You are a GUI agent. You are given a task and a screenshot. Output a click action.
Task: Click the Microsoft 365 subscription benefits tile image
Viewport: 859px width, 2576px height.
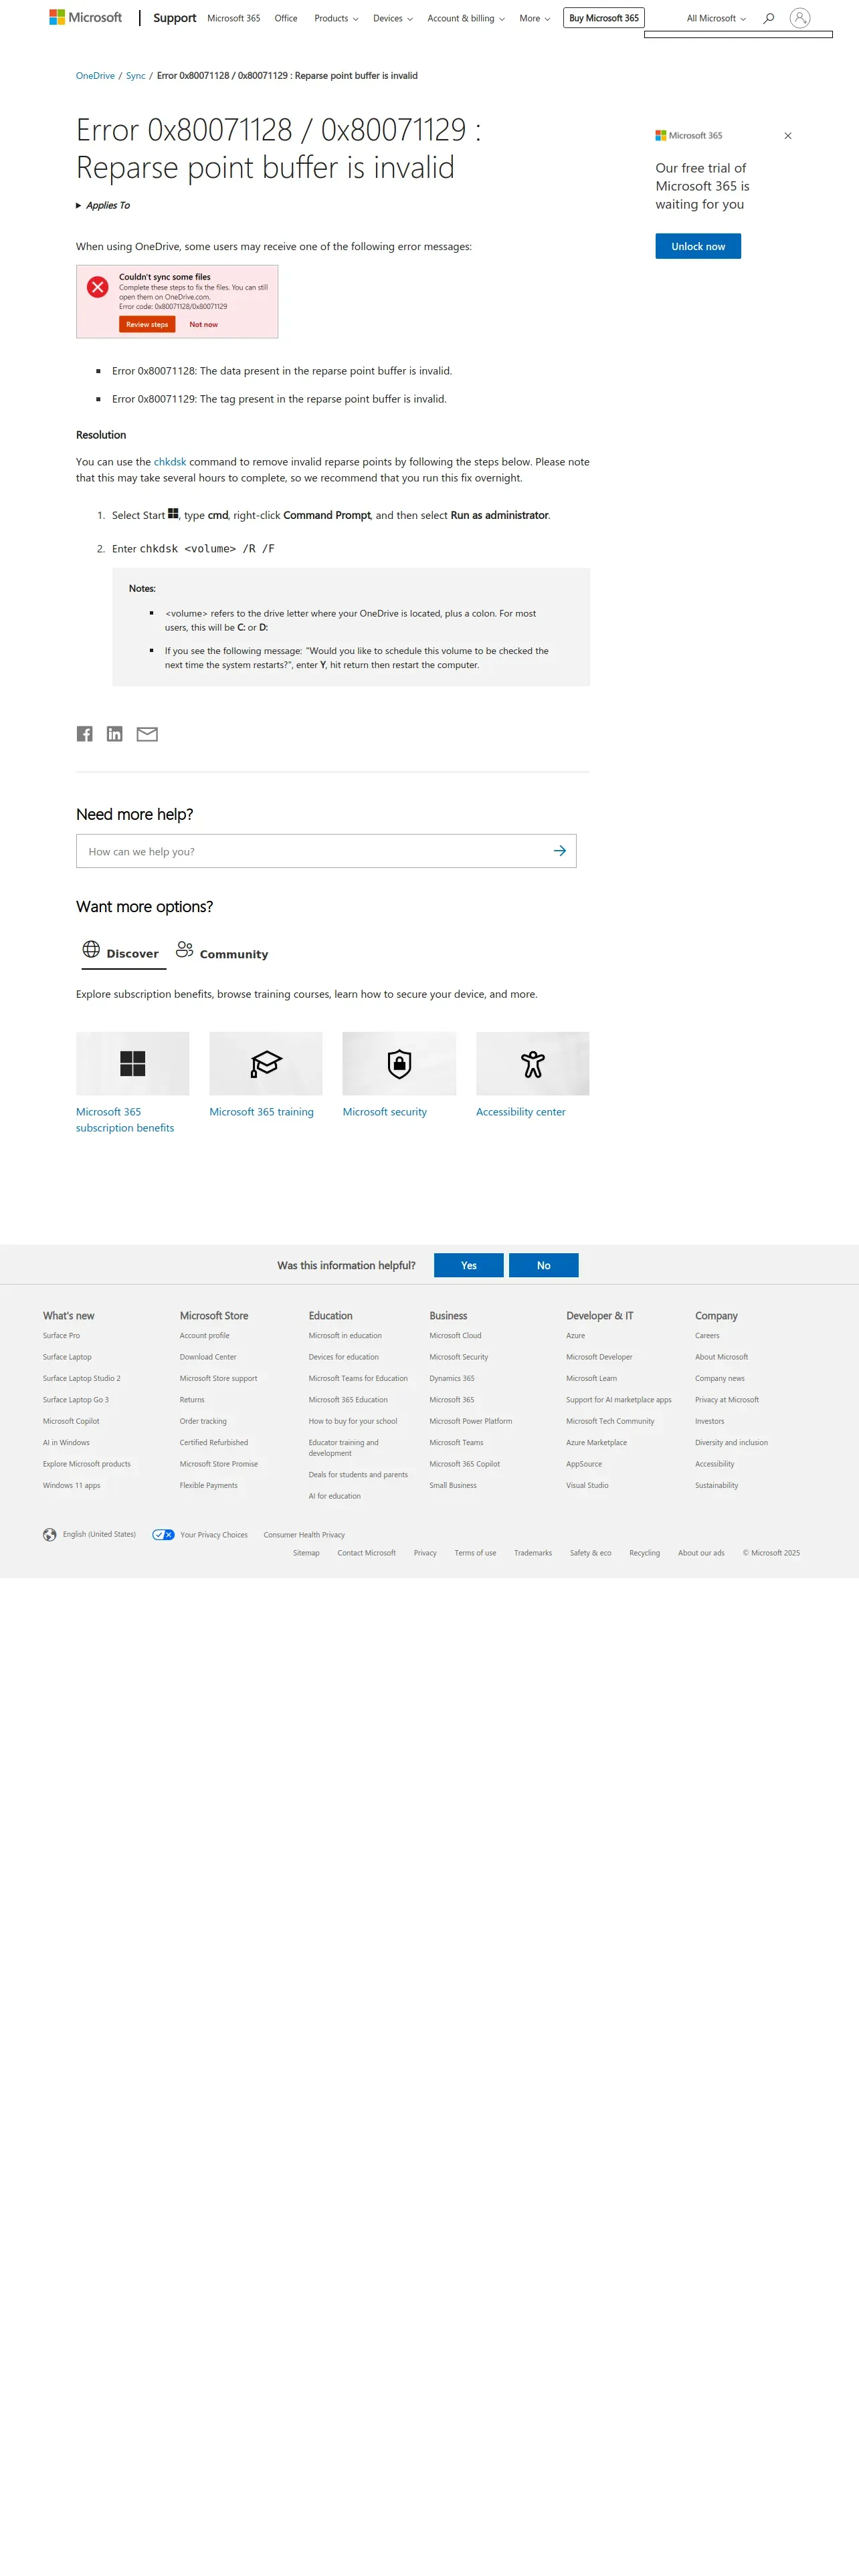click(133, 1063)
